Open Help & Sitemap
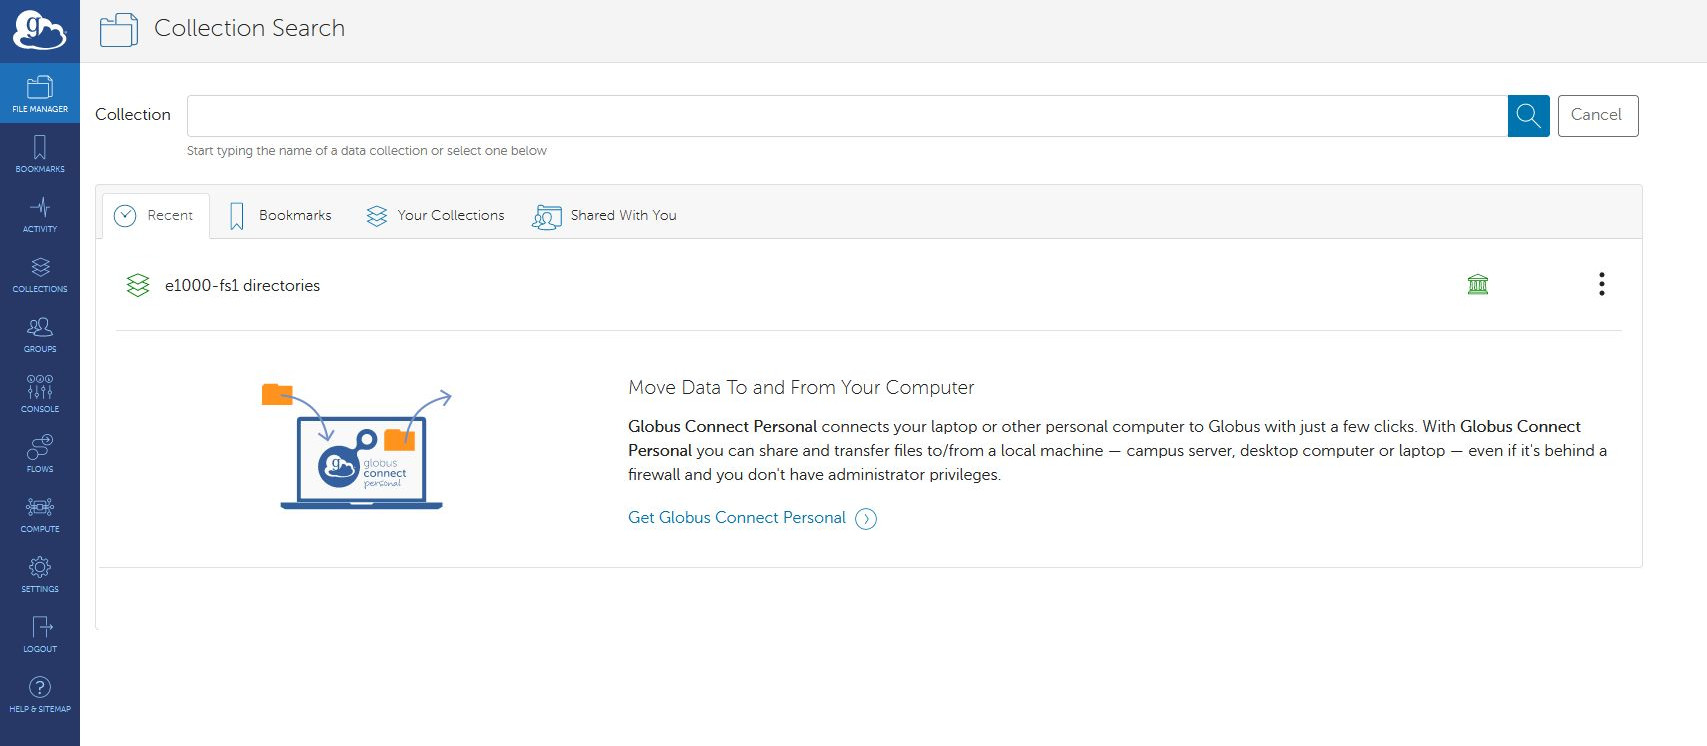1707x746 pixels. pos(40,694)
